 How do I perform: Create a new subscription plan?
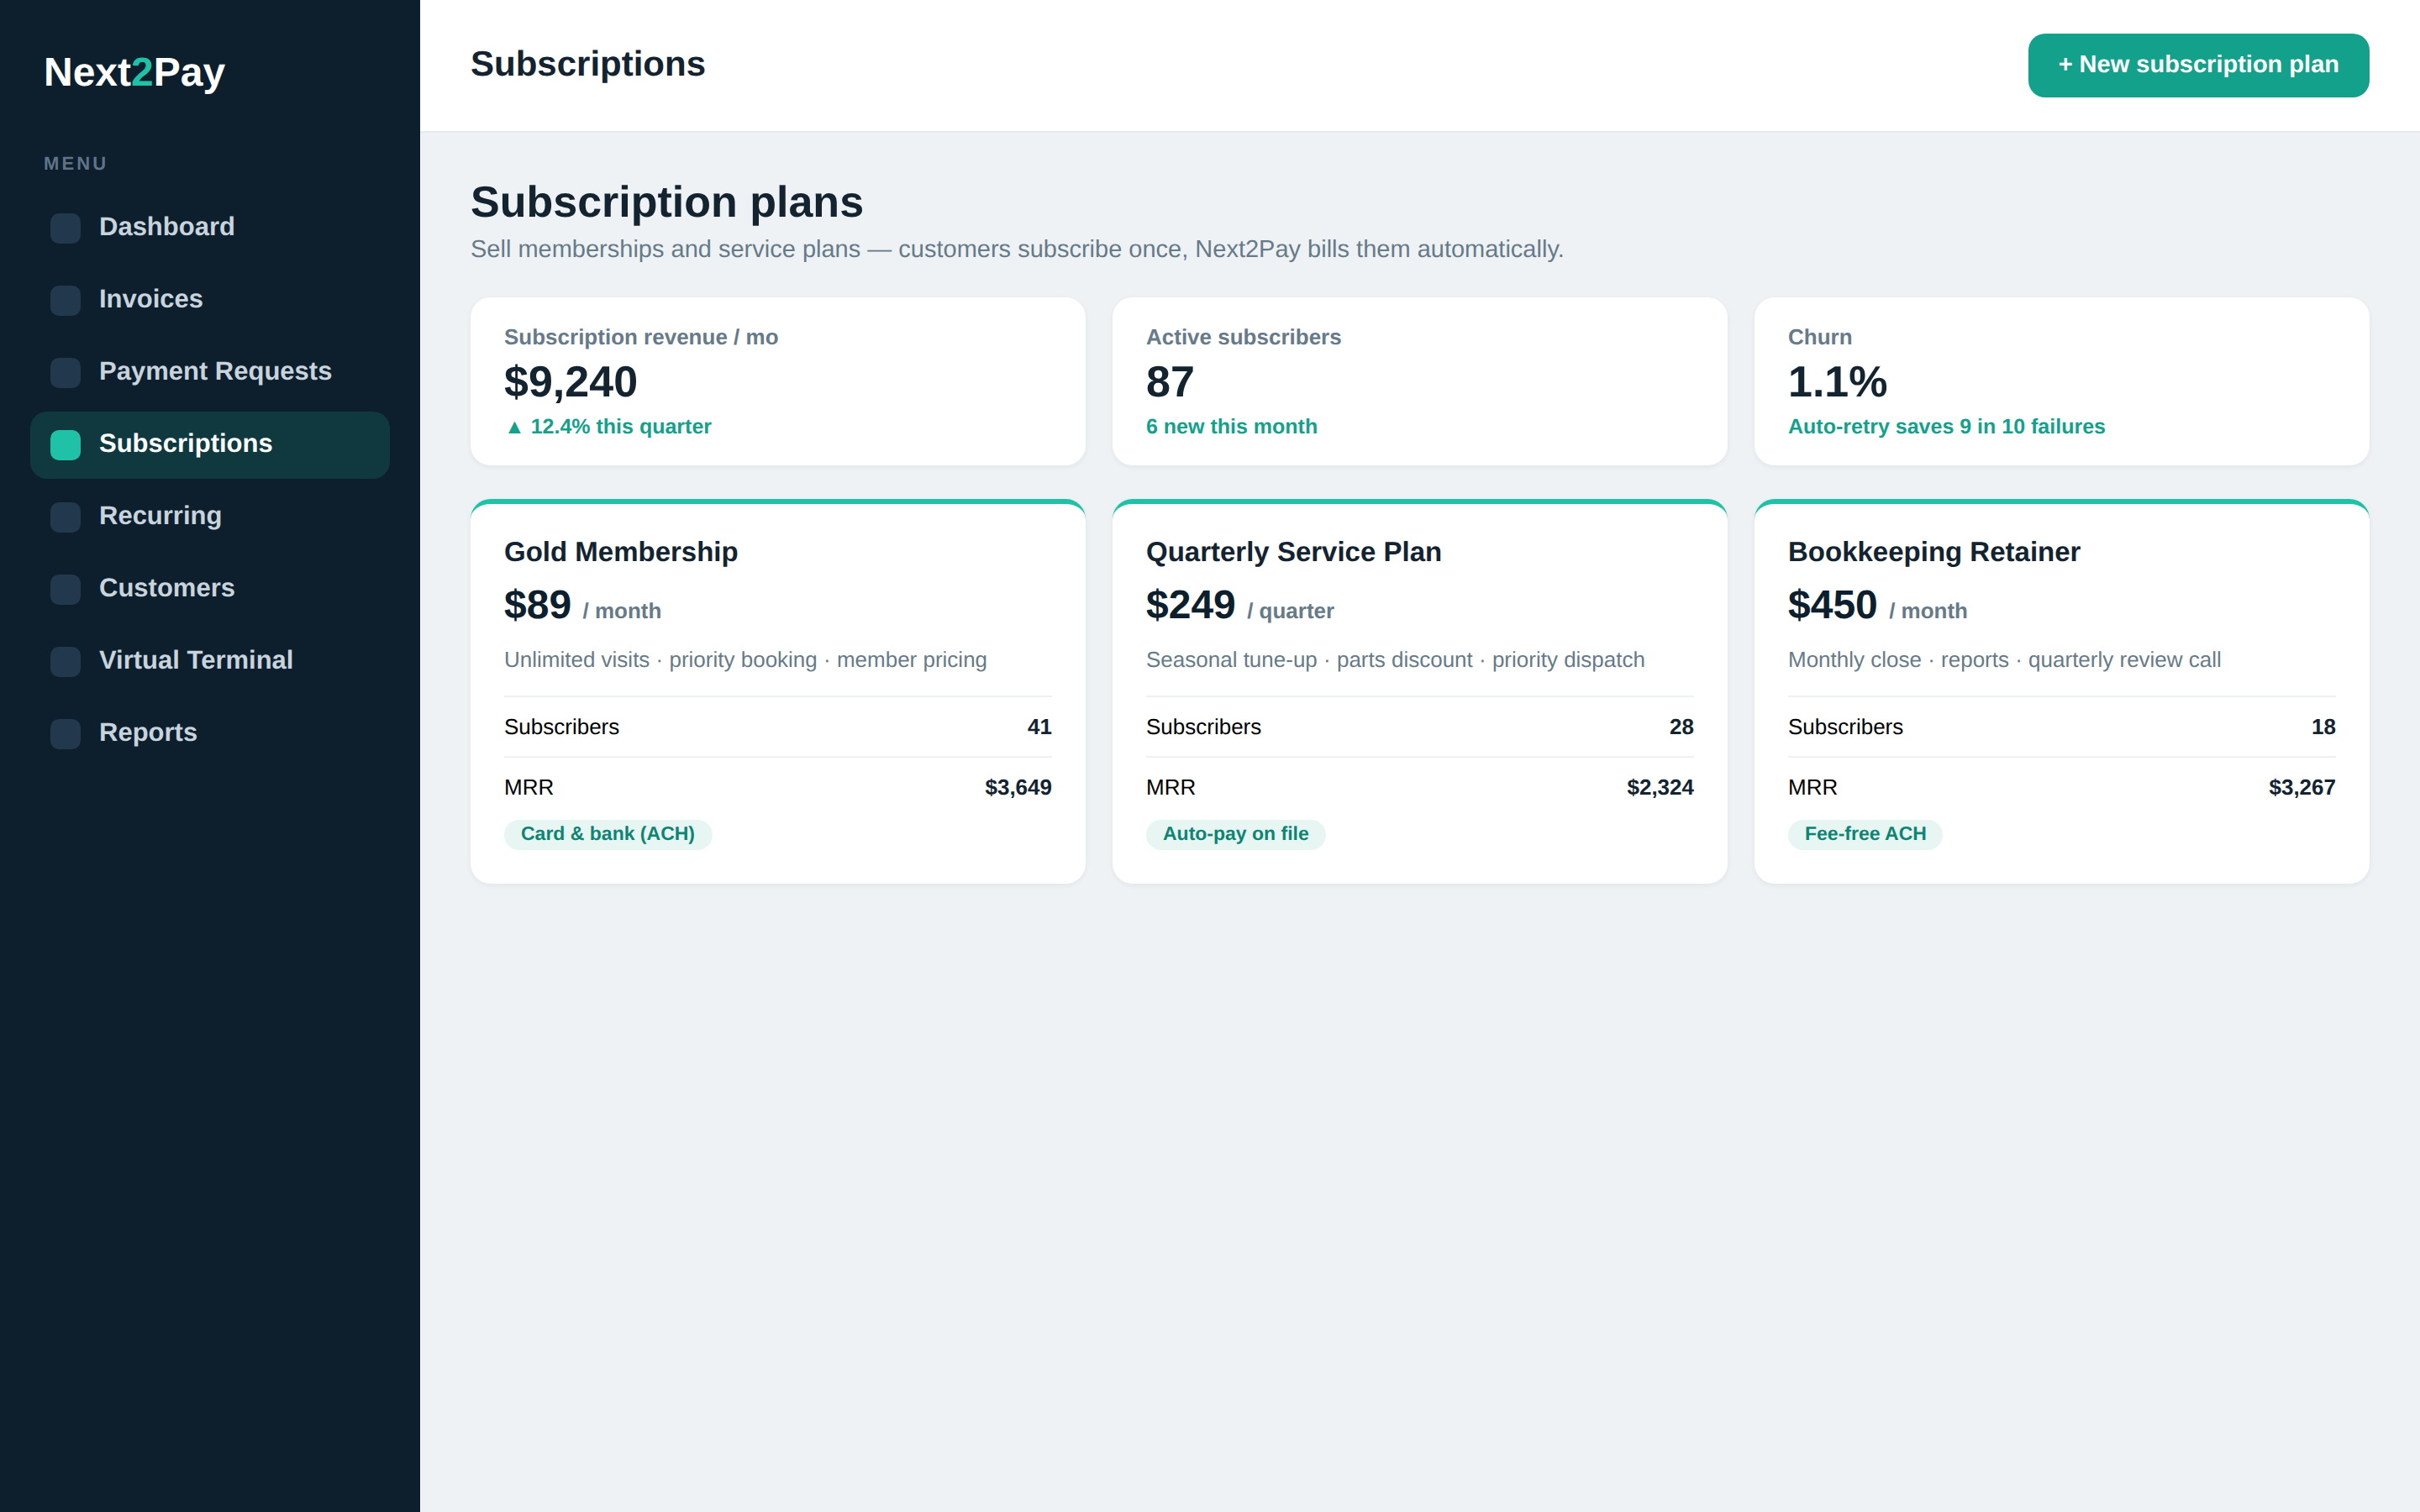tap(2198, 65)
